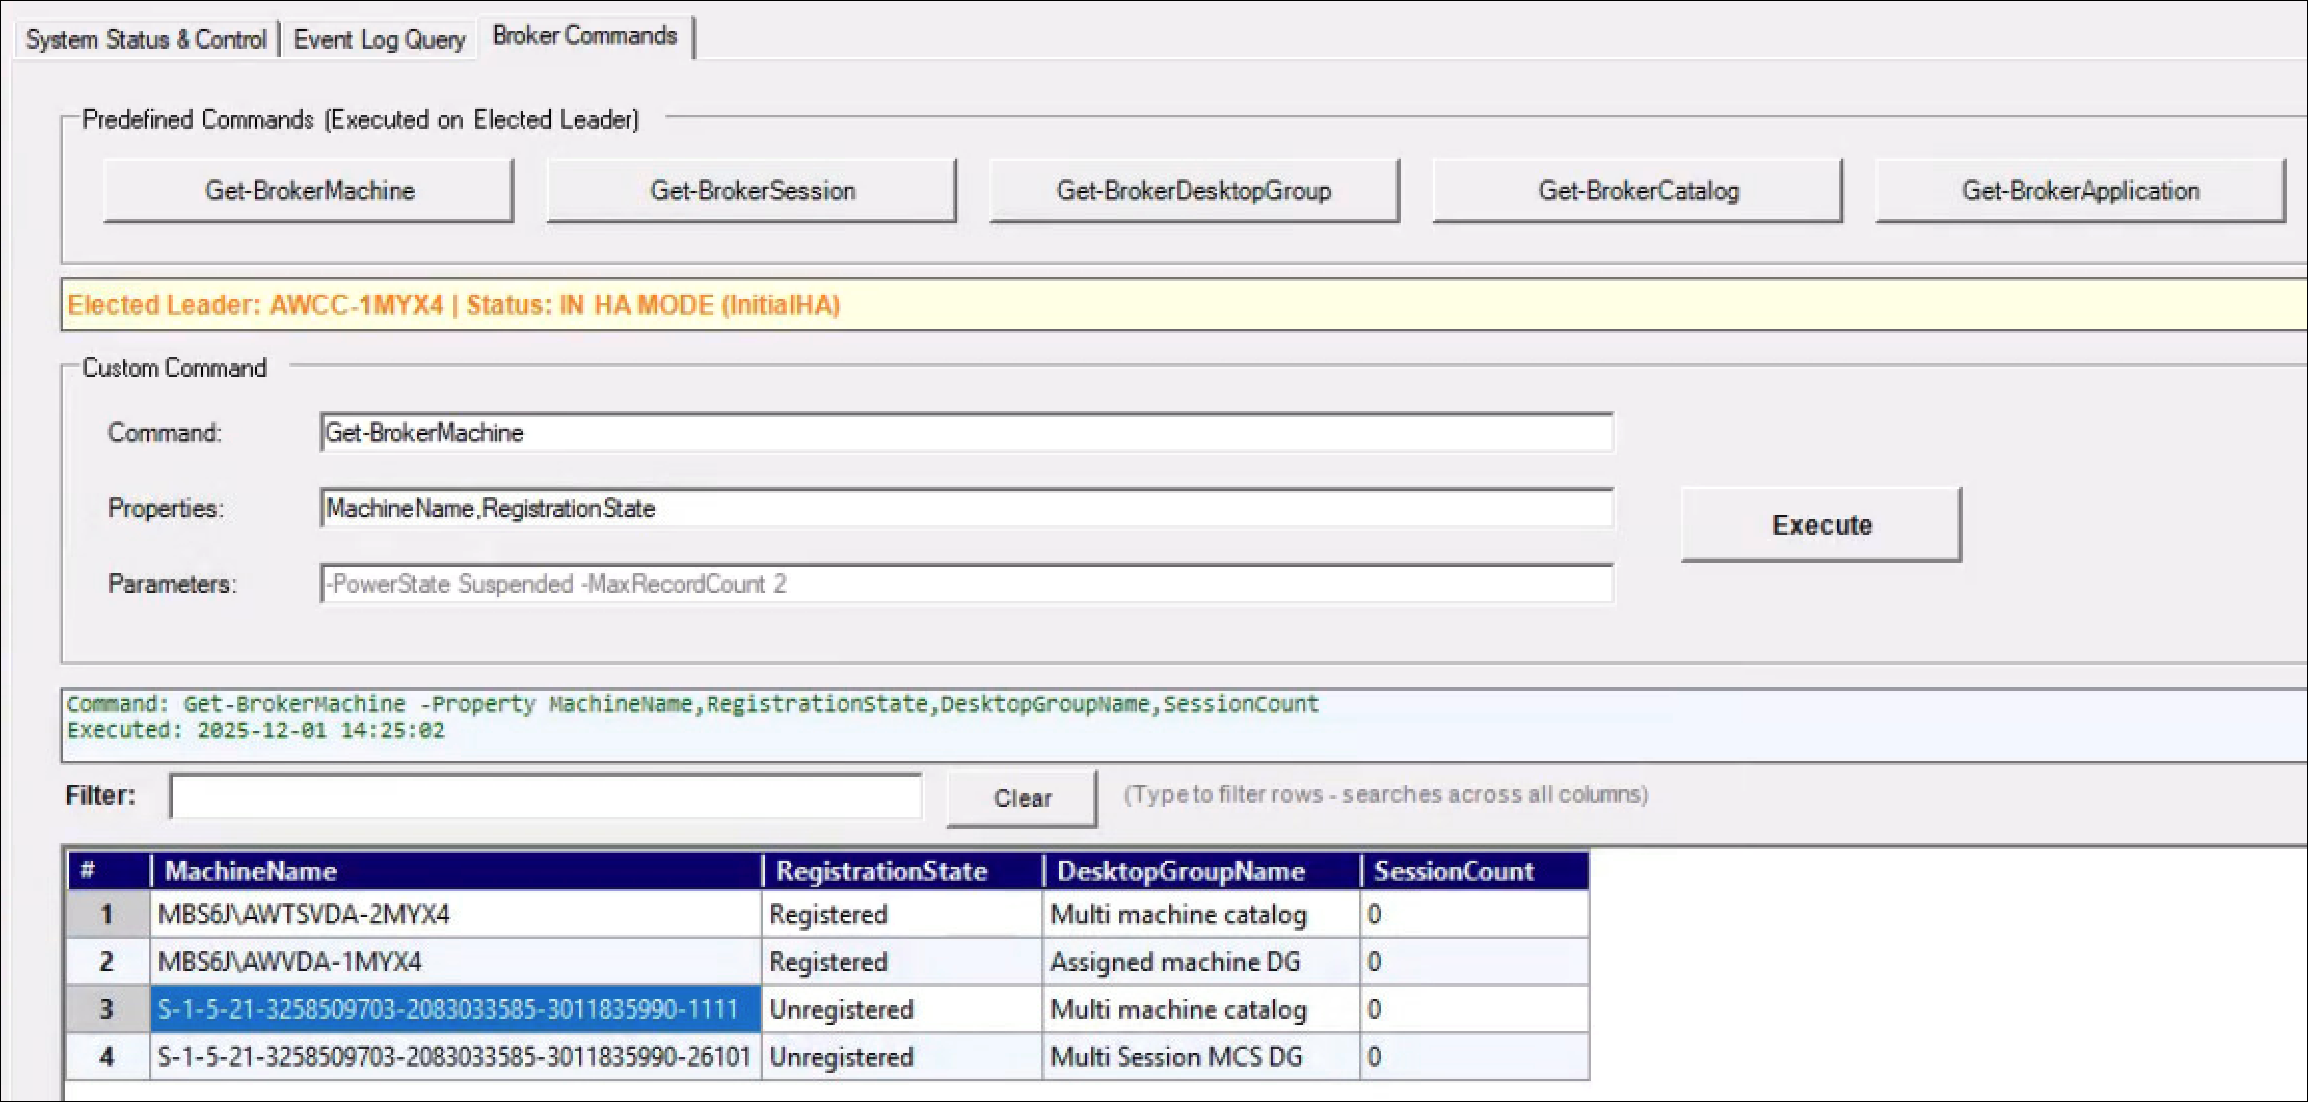Open the Event Log Query tab
2308x1102 pixels.
[379, 40]
